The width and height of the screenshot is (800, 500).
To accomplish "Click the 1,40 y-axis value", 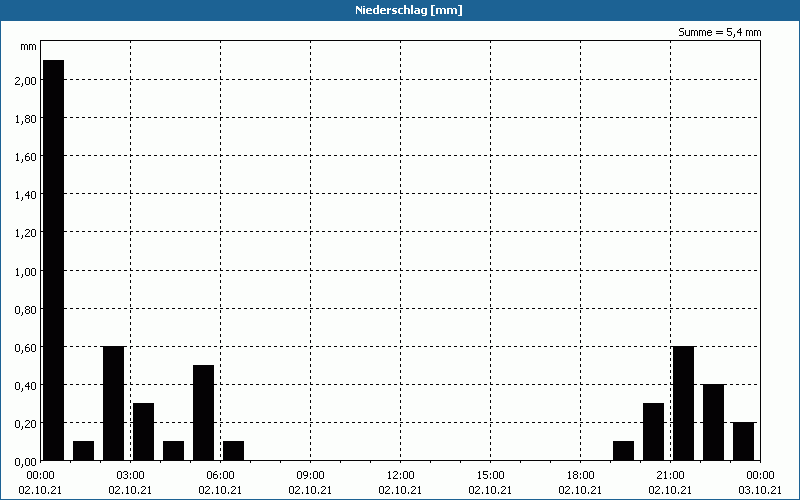I will (26, 194).
